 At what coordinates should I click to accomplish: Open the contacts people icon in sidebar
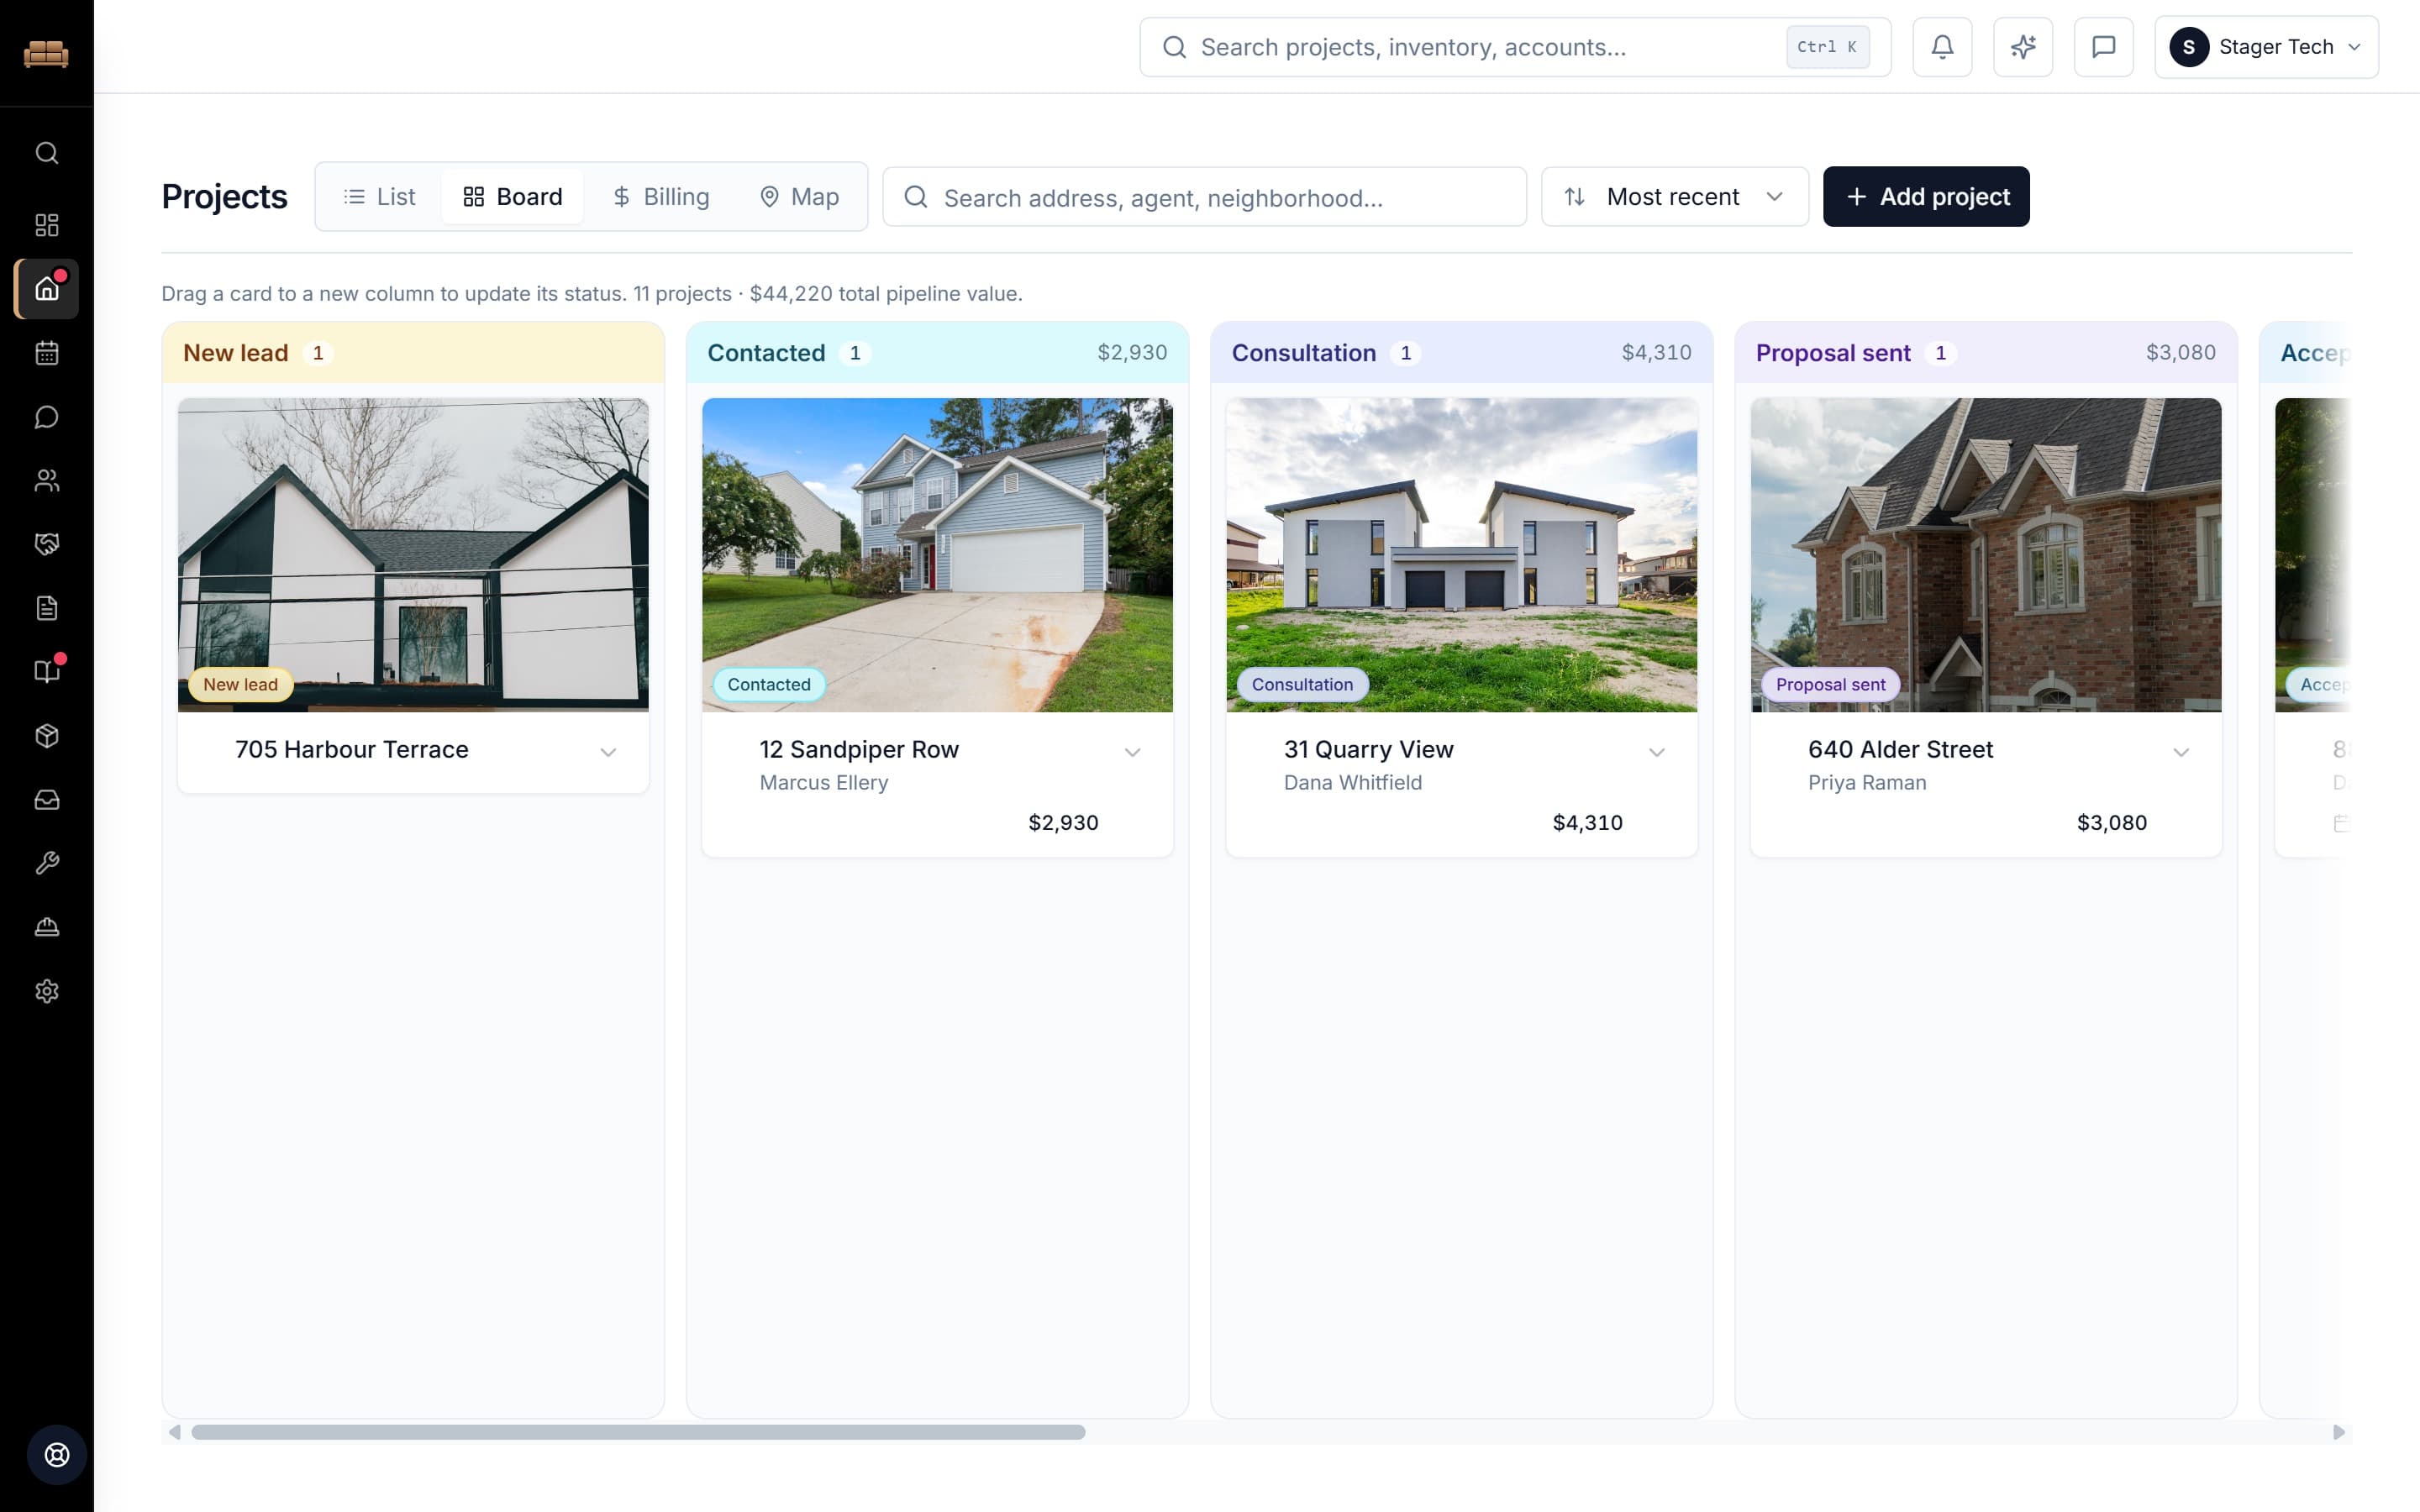tap(47, 481)
